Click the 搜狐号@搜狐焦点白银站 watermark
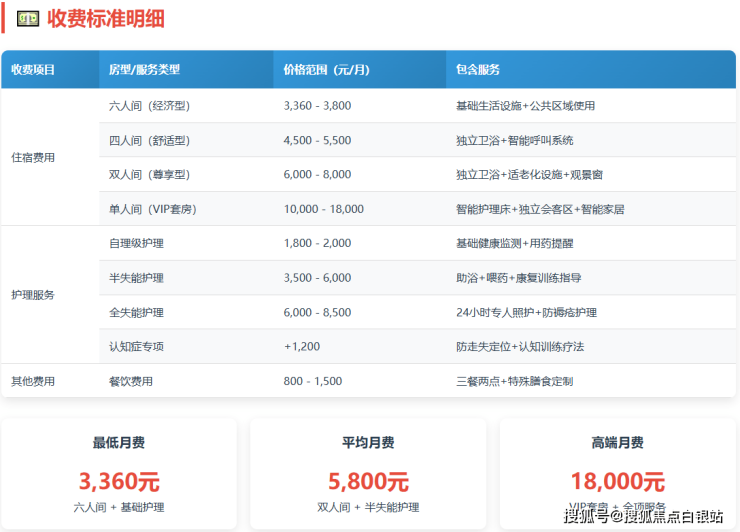The width and height of the screenshot is (740, 532). pos(643,516)
